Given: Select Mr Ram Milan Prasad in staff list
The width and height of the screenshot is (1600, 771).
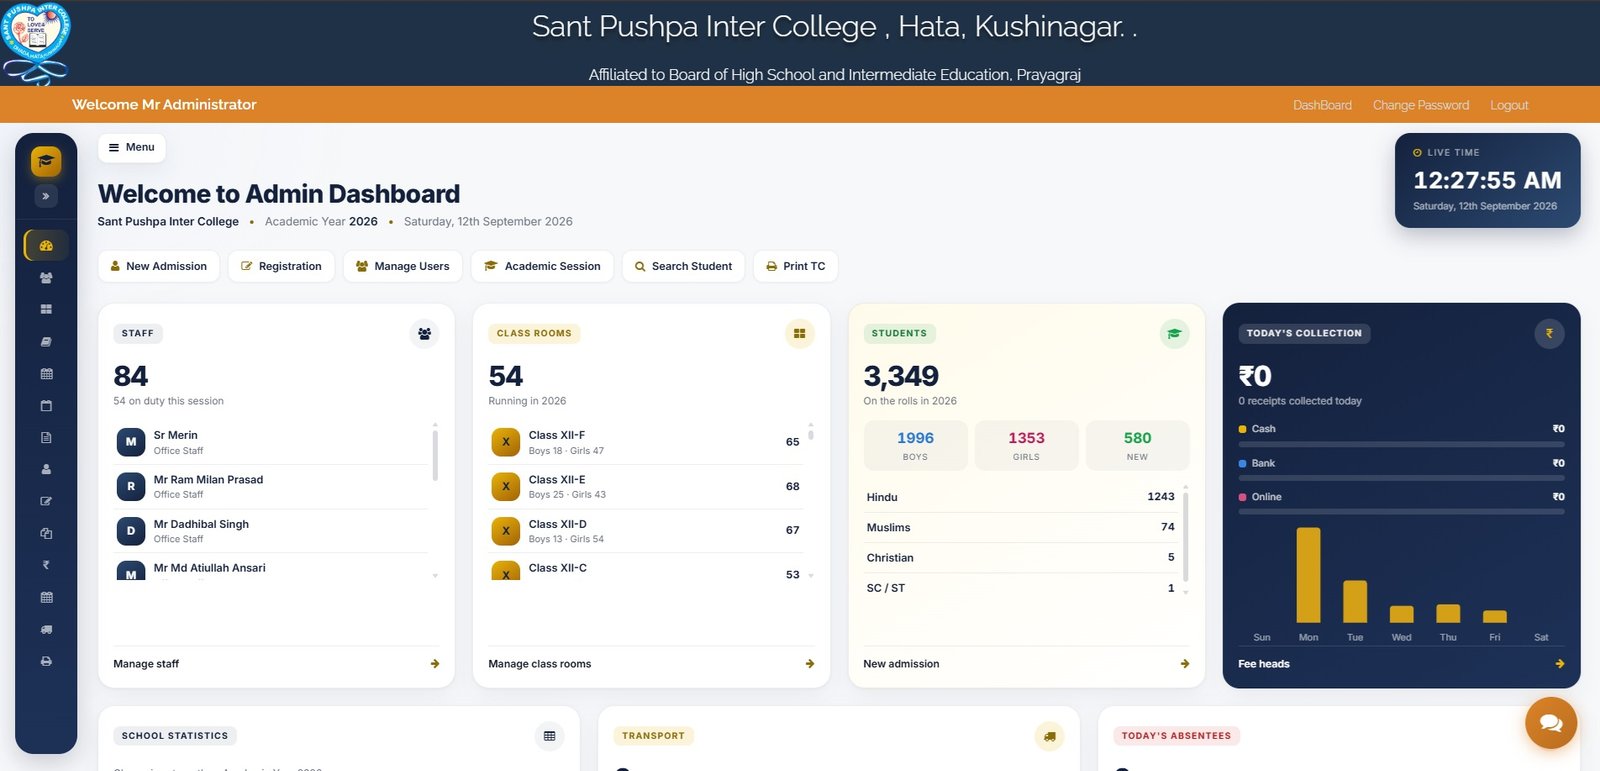Looking at the screenshot, I should (272, 486).
